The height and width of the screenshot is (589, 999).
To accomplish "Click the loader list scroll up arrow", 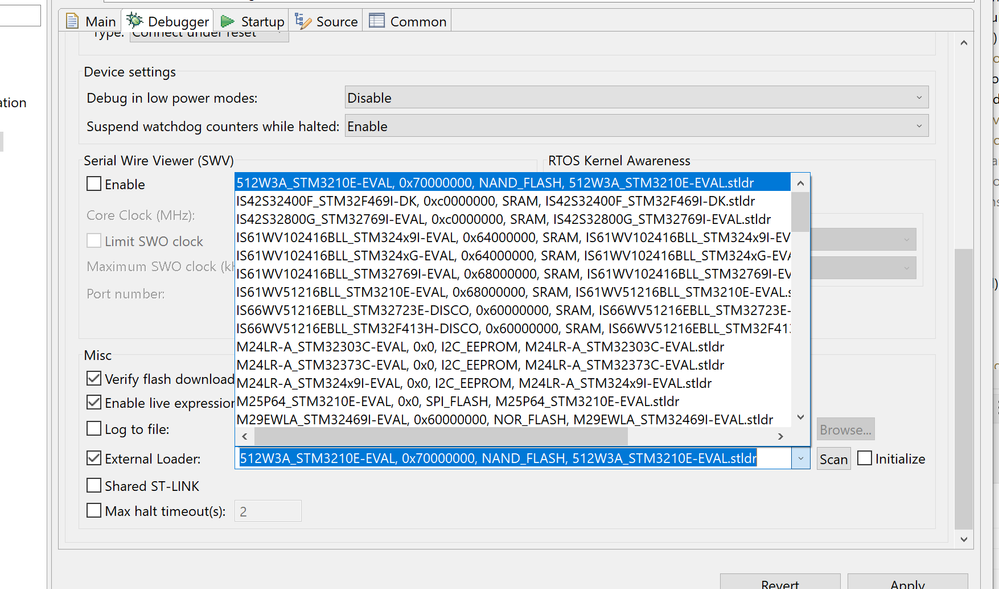I will [800, 184].
